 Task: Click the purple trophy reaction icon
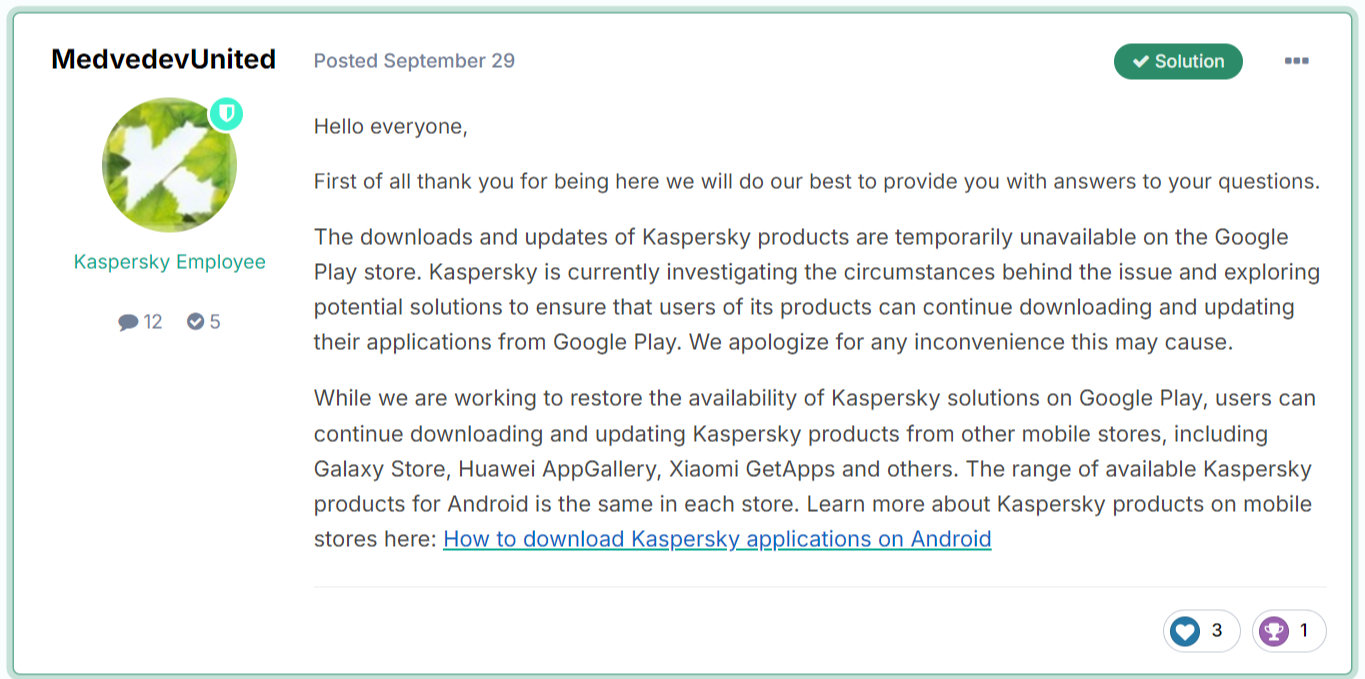1273,631
